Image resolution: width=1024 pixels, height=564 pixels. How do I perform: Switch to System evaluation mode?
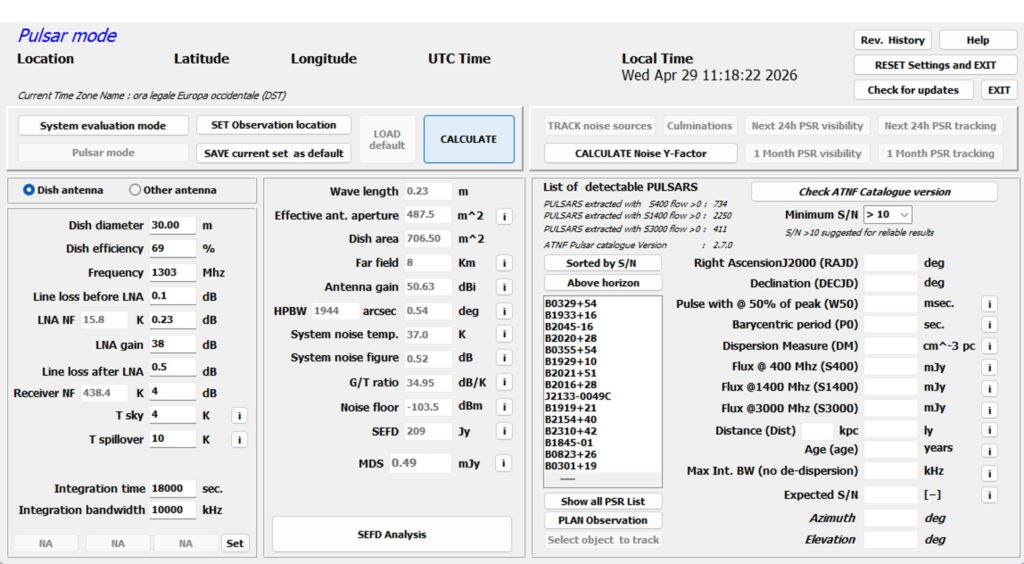click(103, 125)
